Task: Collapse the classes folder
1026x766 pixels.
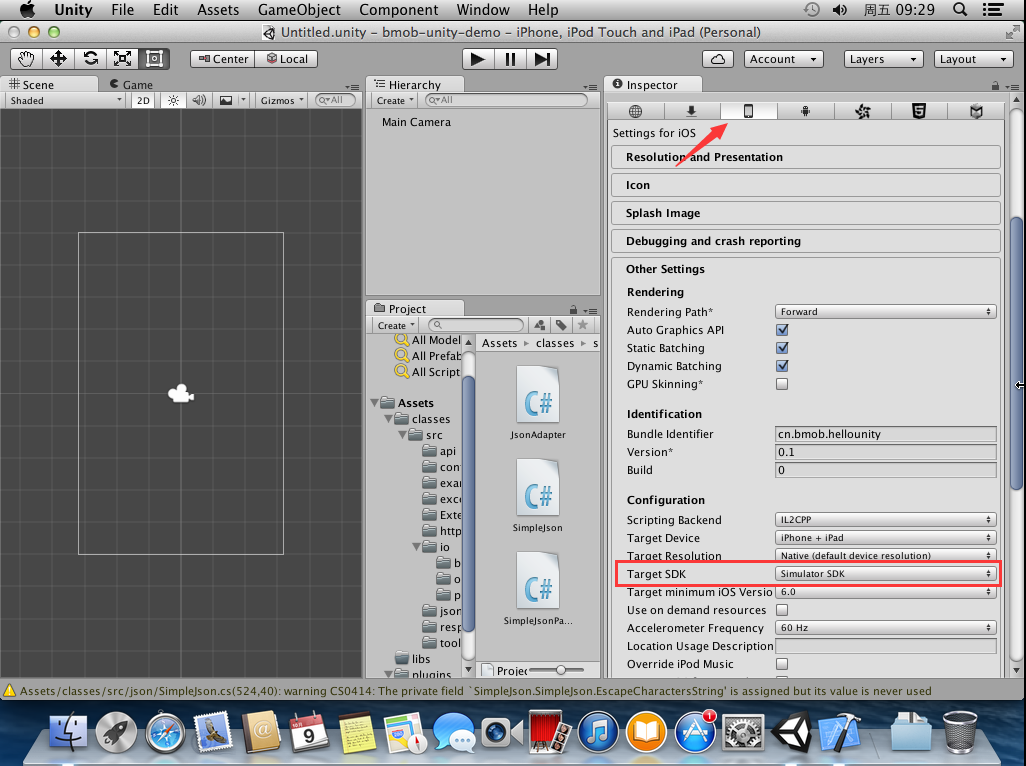Action: click(388, 419)
